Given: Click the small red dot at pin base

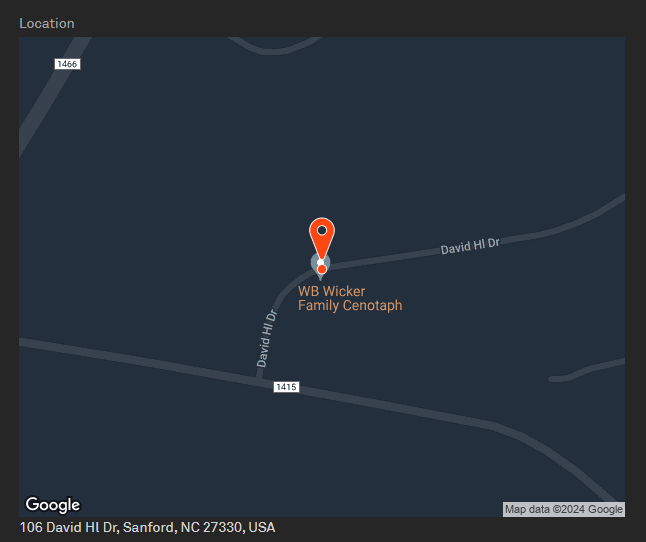Looking at the screenshot, I should tap(322, 269).
